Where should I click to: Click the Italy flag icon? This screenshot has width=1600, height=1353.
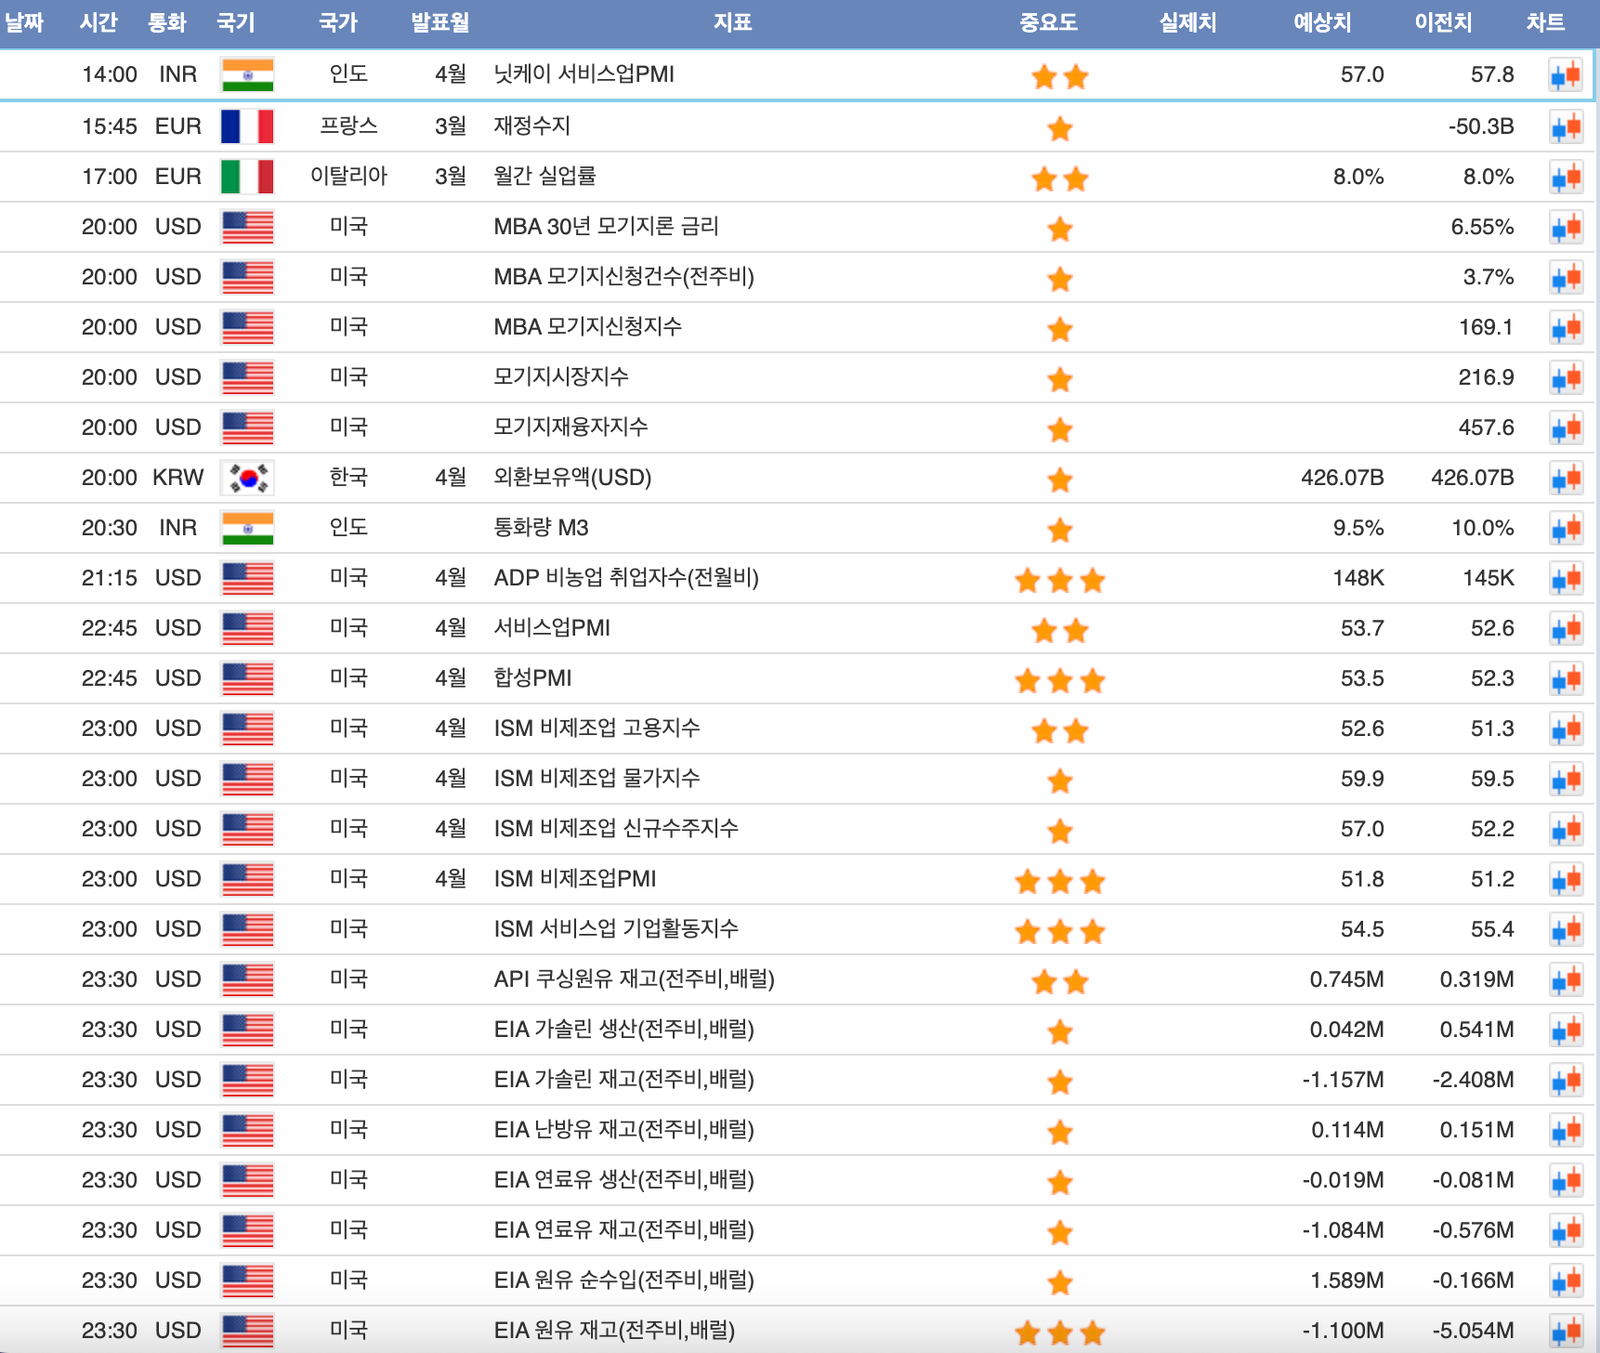click(247, 177)
